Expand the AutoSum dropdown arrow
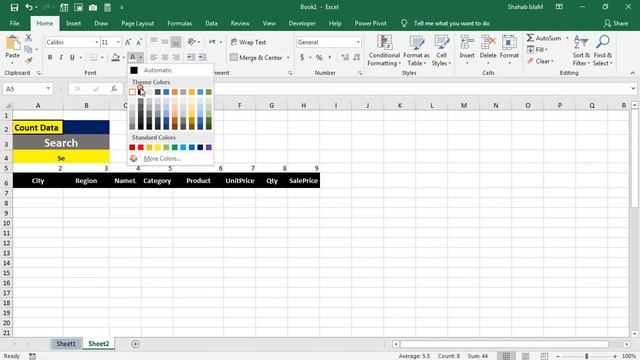This screenshot has width=640, height=360. click(567, 38)
